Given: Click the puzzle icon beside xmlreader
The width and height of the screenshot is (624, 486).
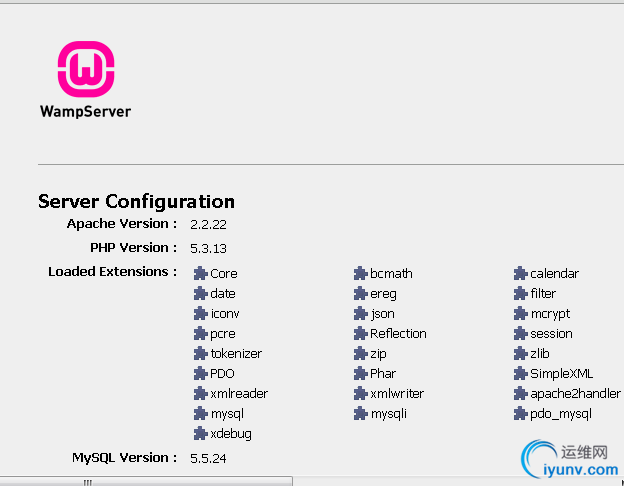Looking at the screenshot, I should pyautogui.click(x=201, y=394).
